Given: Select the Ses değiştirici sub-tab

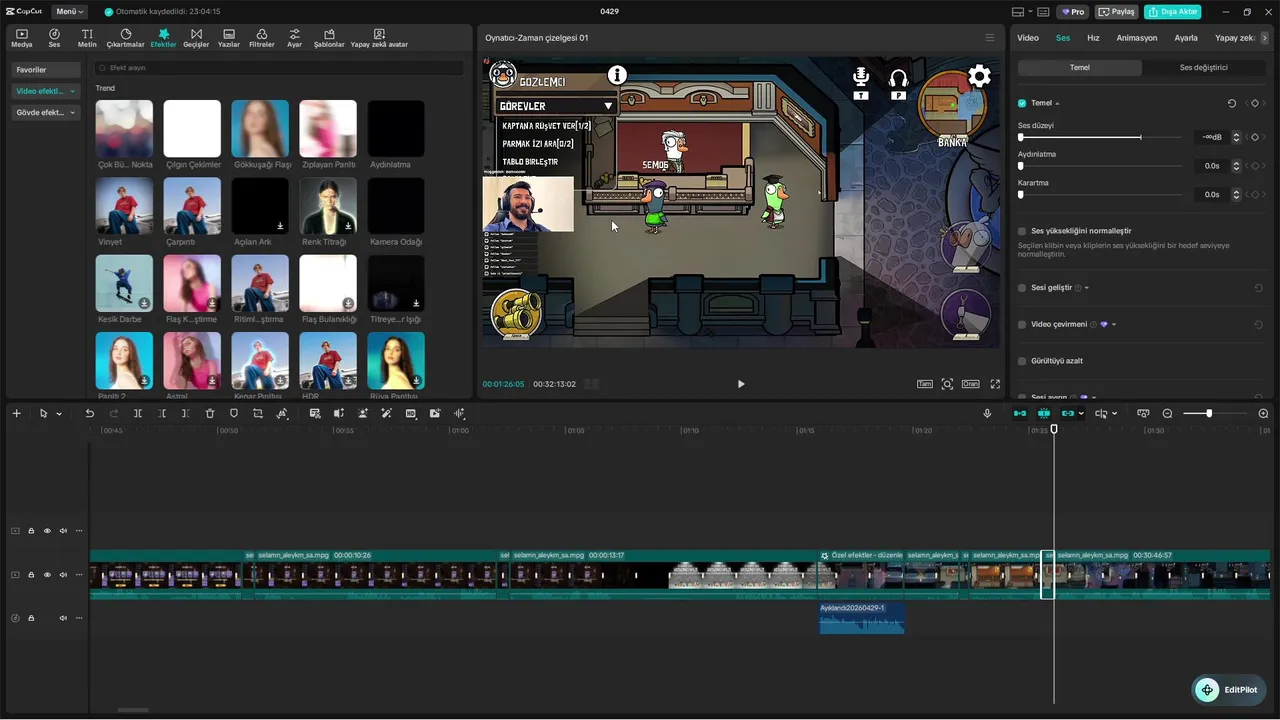Looking at the screenshot, I should click(1204, 68).
